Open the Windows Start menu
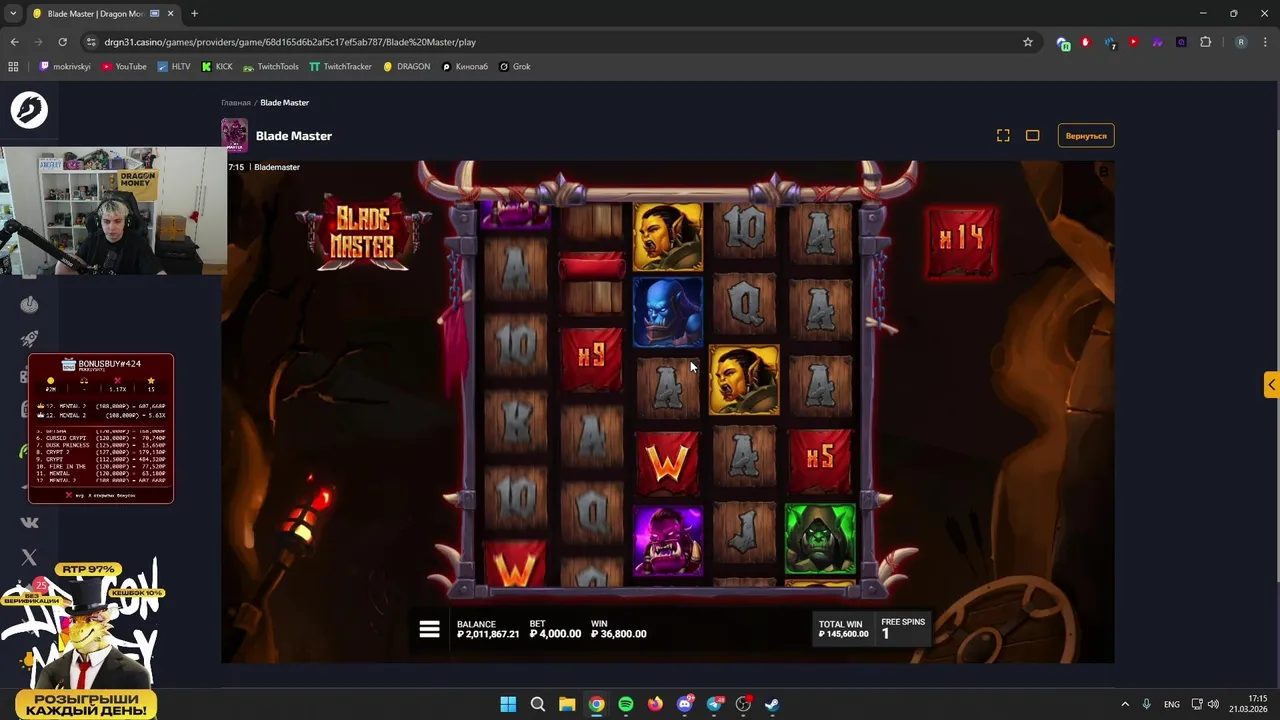Image resolution: width=1280 pixels, height=720 pixels. 508,704
